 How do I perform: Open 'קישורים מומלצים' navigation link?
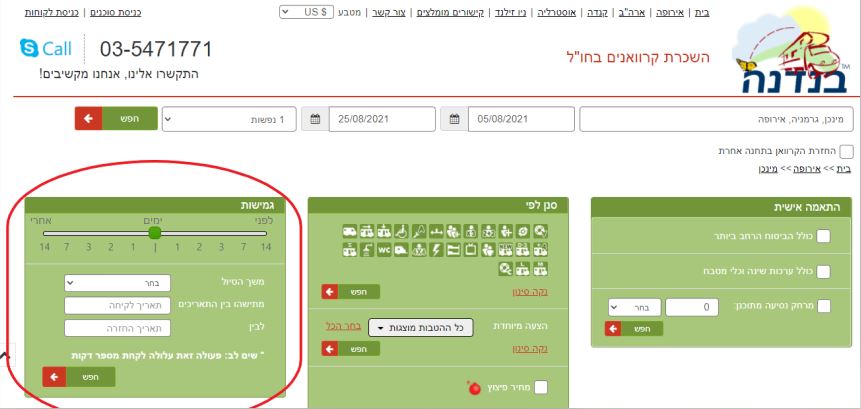[448, 12]
